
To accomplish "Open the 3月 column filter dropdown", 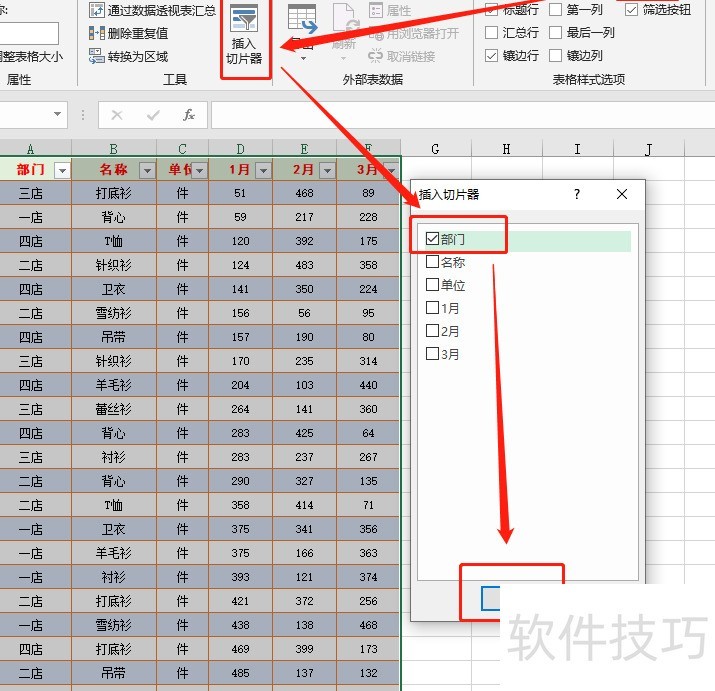I will tap(392, 171).
